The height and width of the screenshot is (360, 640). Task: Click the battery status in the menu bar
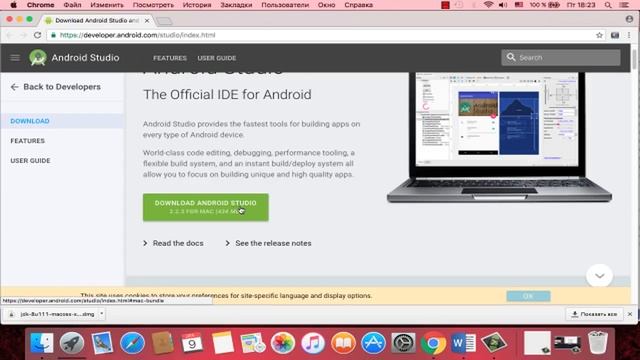pyautogui.click(x=544, y=5)
